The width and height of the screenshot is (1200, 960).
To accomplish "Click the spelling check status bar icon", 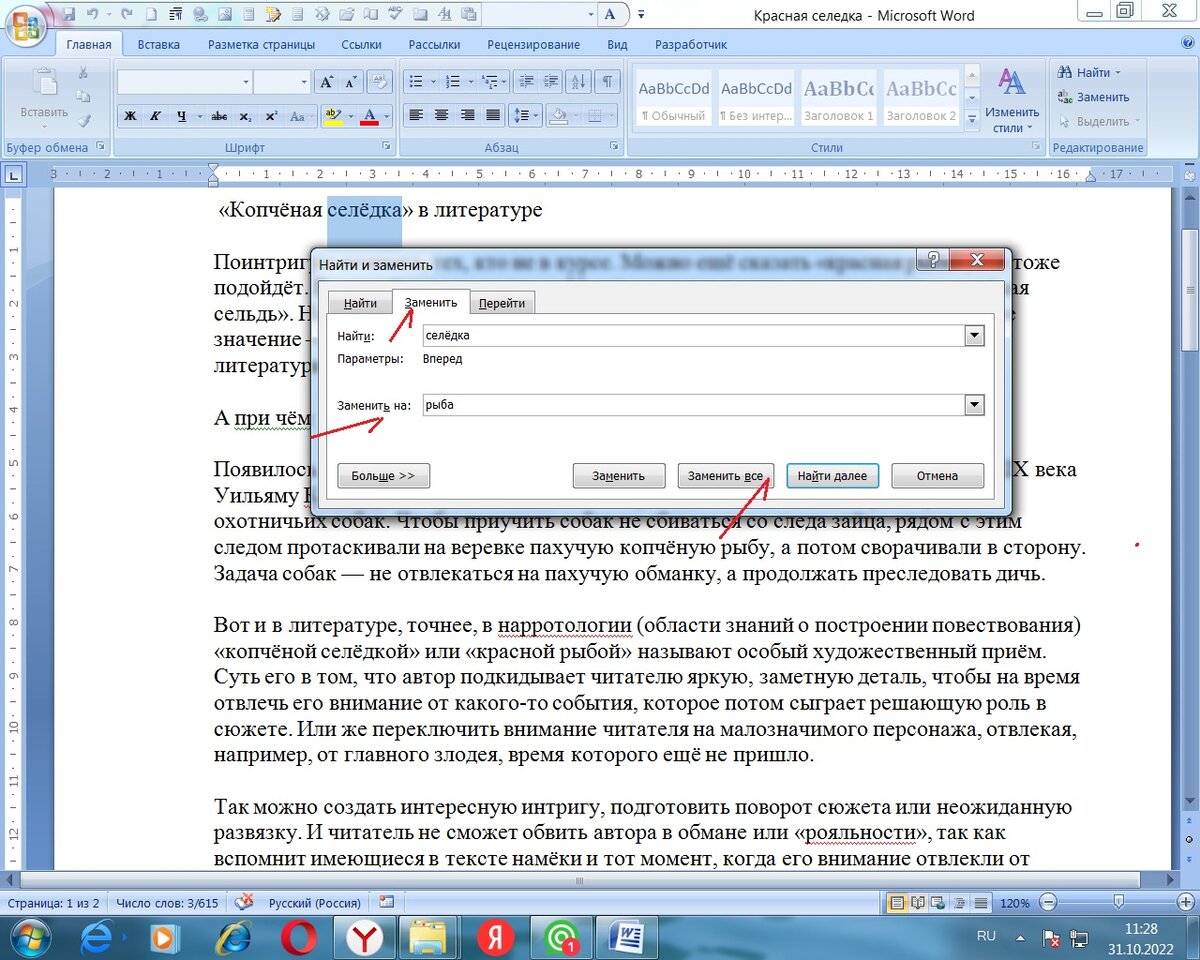I will coord(244,902).
